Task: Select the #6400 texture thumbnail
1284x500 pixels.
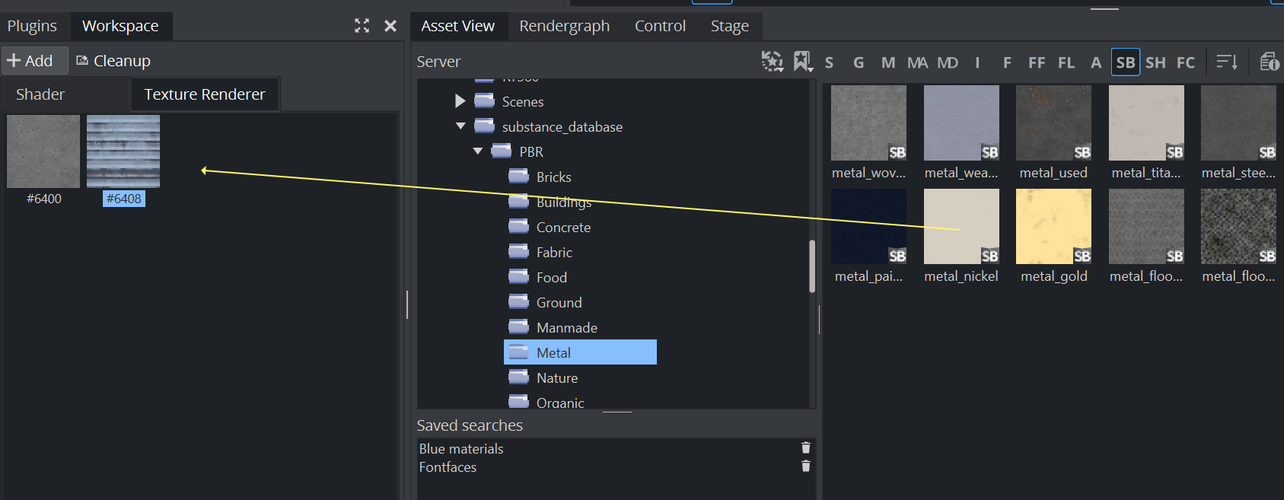Action: pos(43,152)
